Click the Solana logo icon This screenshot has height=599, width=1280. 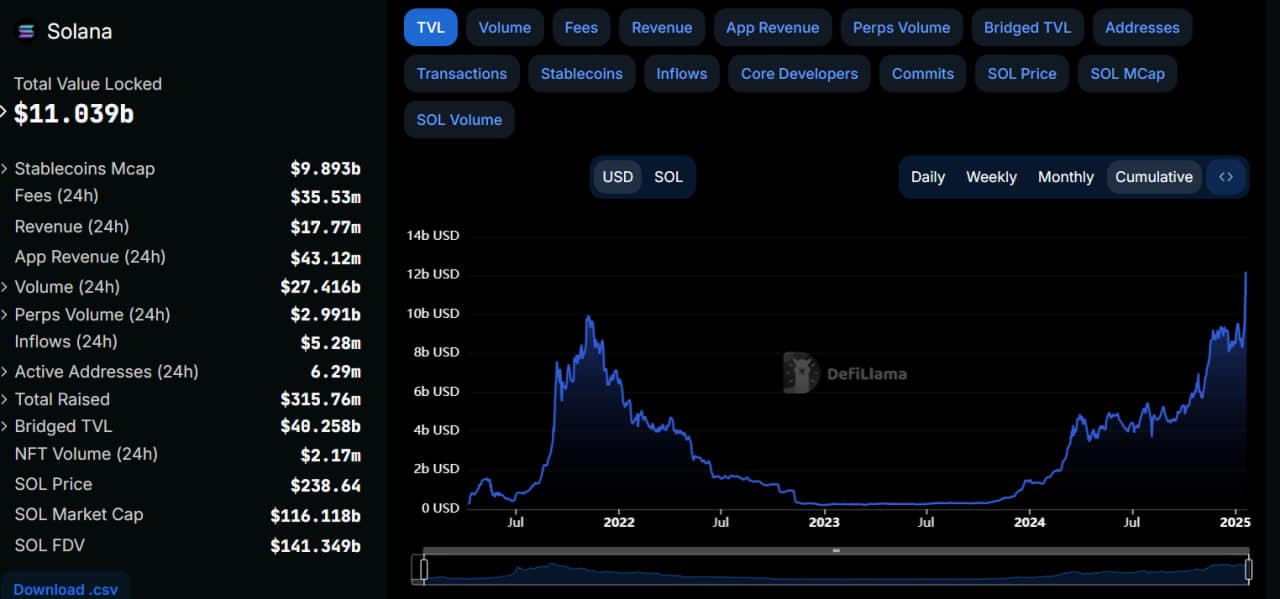[26, 32]
